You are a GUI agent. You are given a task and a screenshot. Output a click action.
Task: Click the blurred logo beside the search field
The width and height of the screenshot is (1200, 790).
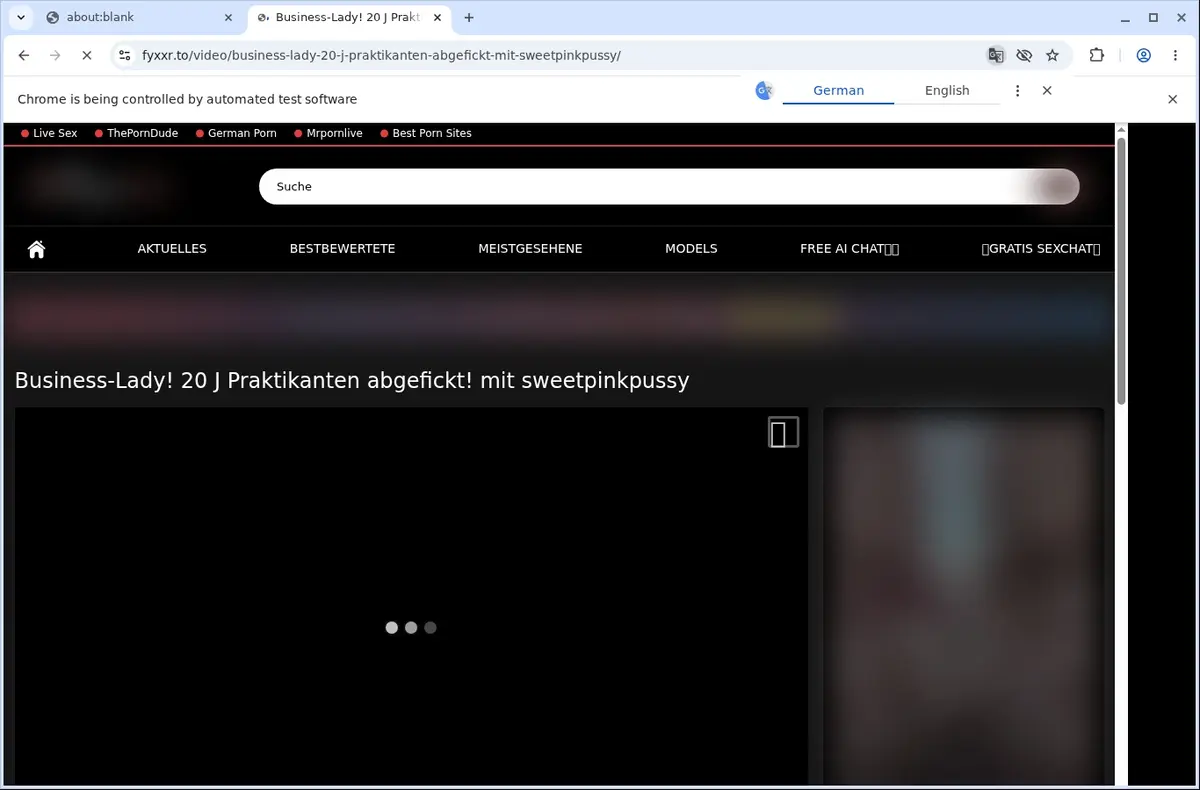(100, 186)
